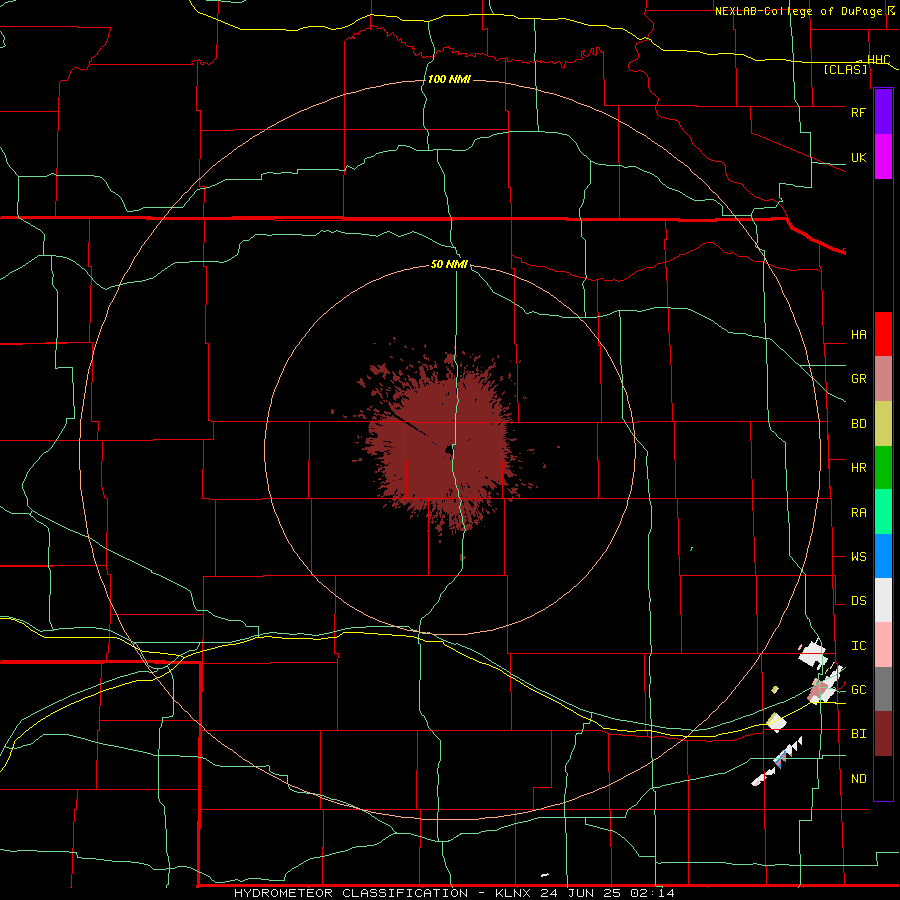
Task: Click the NEXLAB-College of DuPage header text
Action: [x=797, y=11]
